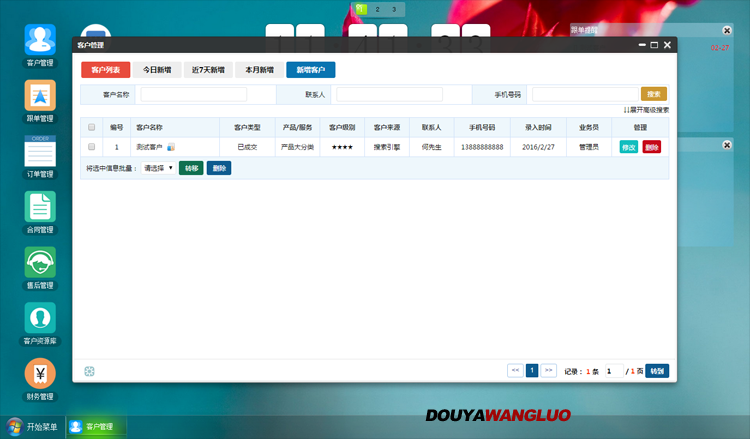Click the 客户类型 column header
This screenshot has width=750, height=439.
247,127
